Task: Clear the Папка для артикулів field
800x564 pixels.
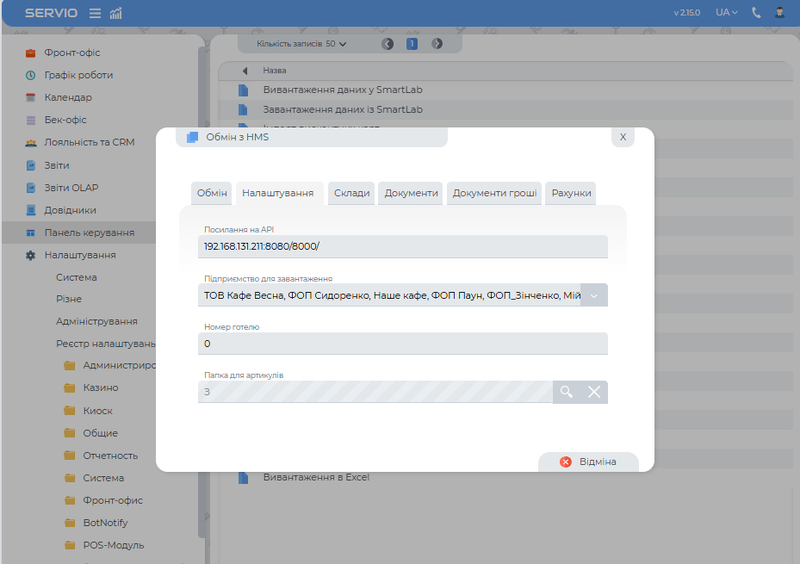Action: (x=594, y=392)
